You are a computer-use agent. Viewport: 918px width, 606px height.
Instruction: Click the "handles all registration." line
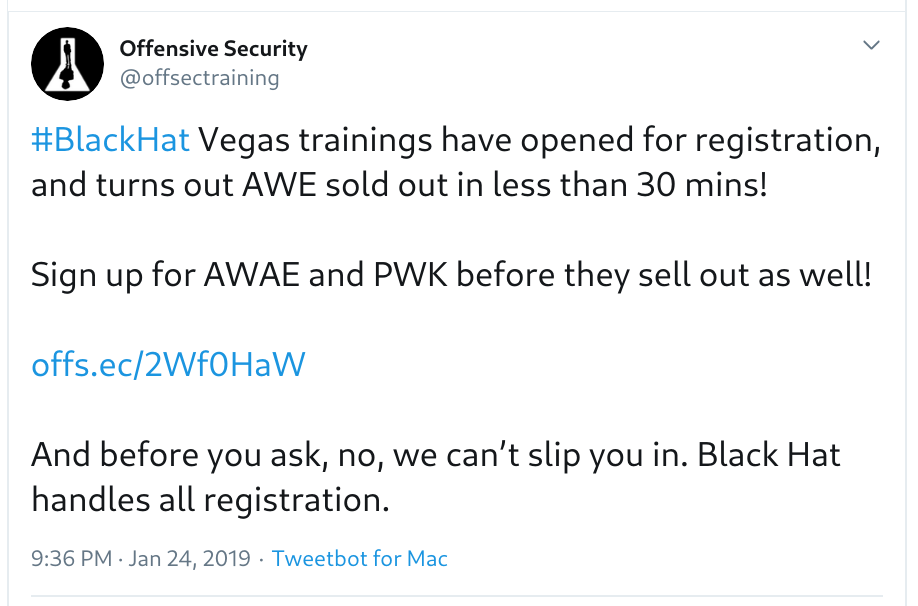(x=210, y=499)
